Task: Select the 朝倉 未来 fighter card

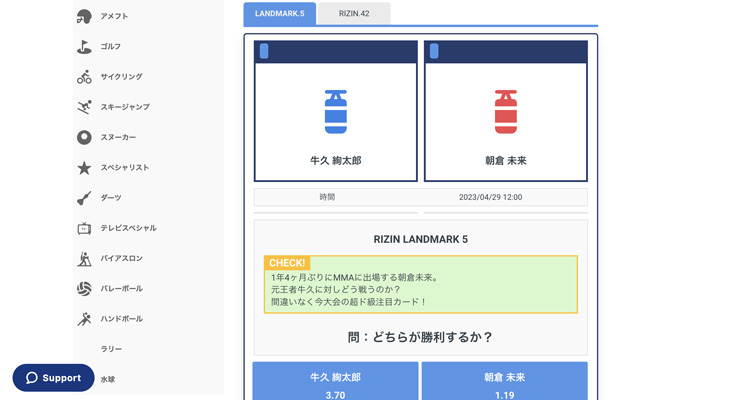Action: tap(506, 111)
